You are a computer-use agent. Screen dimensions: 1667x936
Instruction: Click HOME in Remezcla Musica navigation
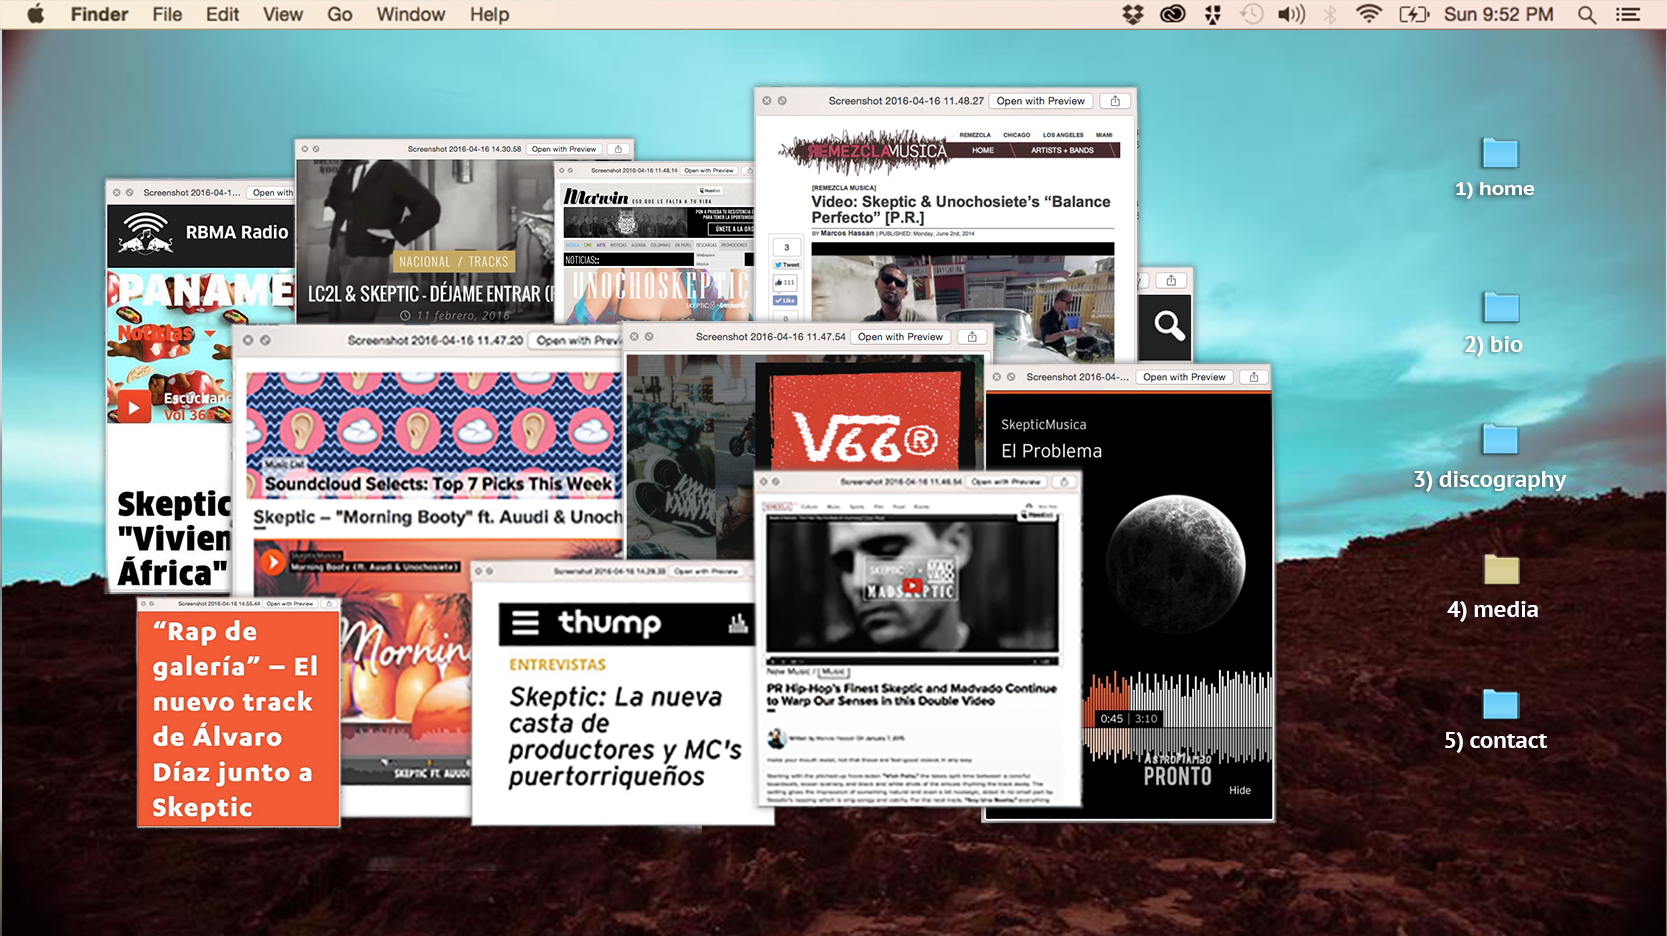pos(983,150)
